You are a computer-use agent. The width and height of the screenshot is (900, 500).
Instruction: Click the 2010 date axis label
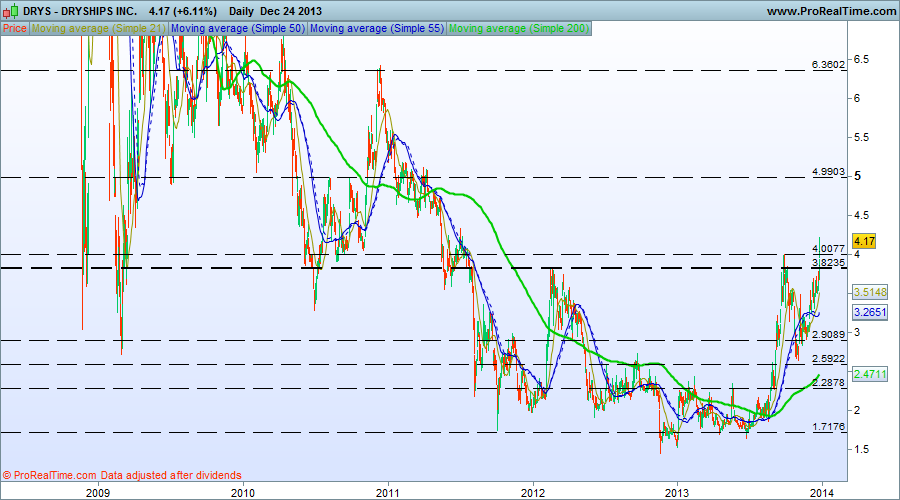[243, 493]
